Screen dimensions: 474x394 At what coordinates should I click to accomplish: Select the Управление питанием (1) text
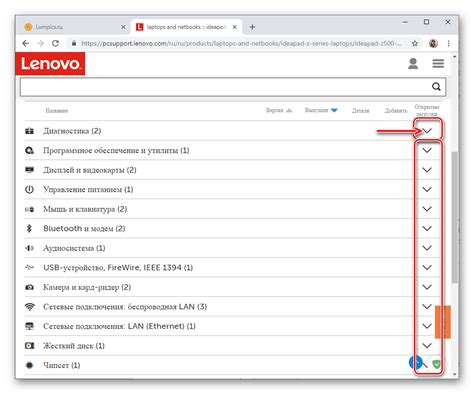click(x=88, y=190)
